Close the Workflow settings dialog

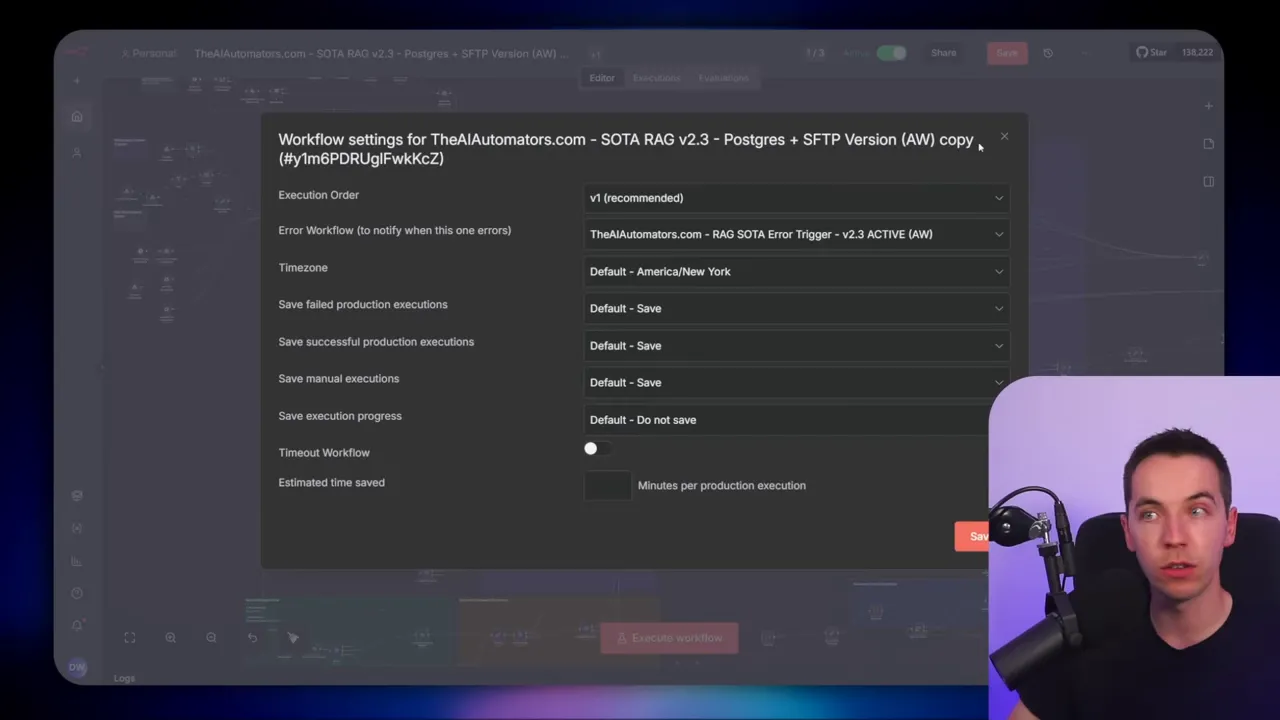tap(1004, 137)
